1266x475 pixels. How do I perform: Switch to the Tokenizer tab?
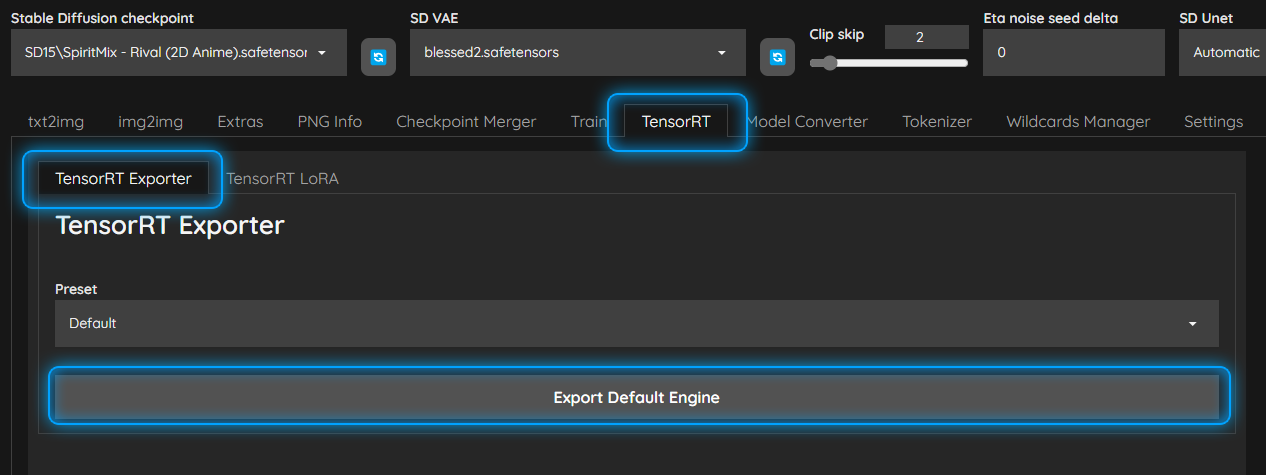(937, 121)
